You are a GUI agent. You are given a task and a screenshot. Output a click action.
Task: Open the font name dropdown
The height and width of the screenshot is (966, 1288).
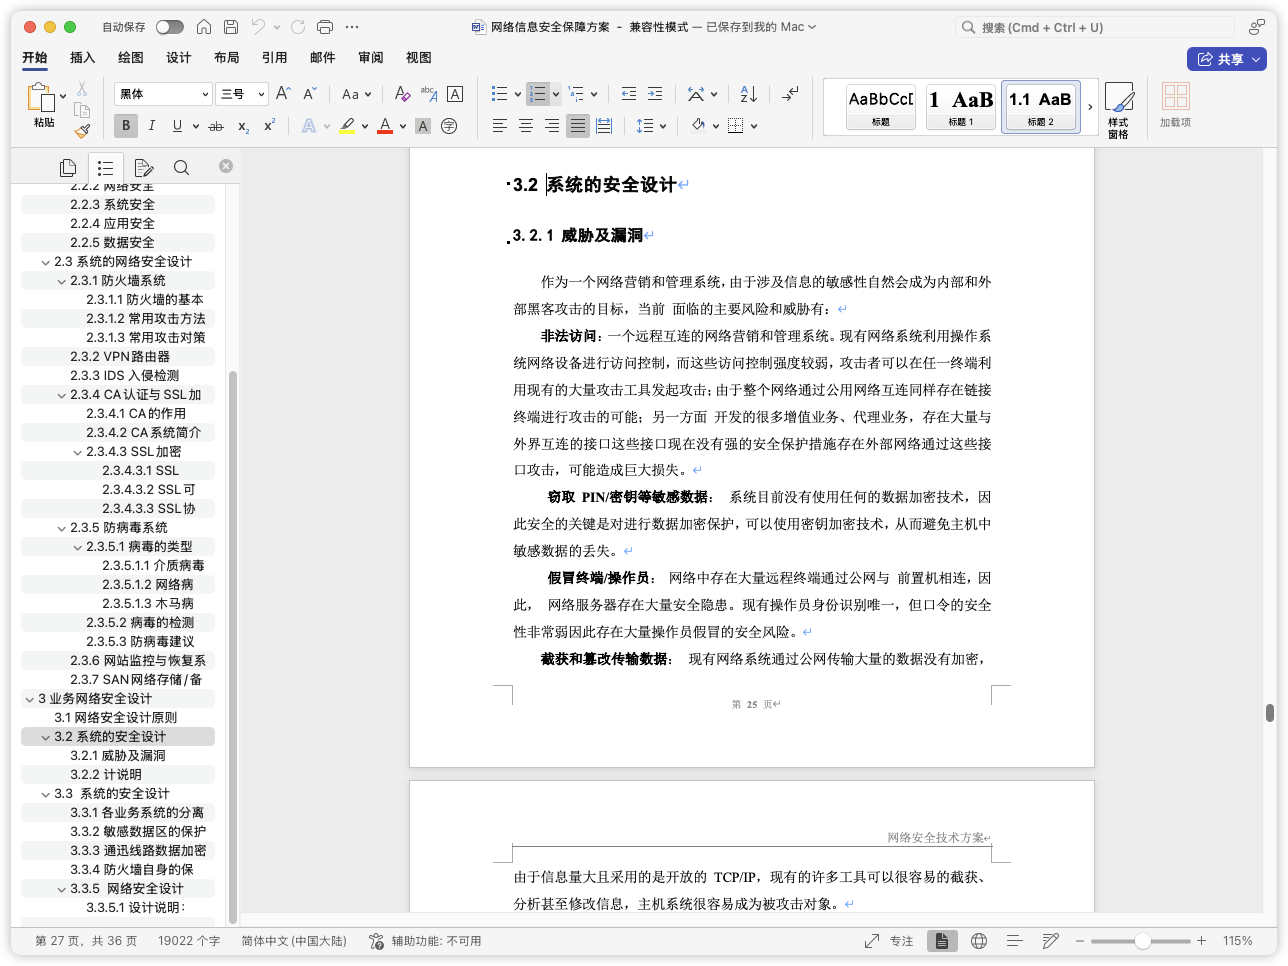[205, 94]
